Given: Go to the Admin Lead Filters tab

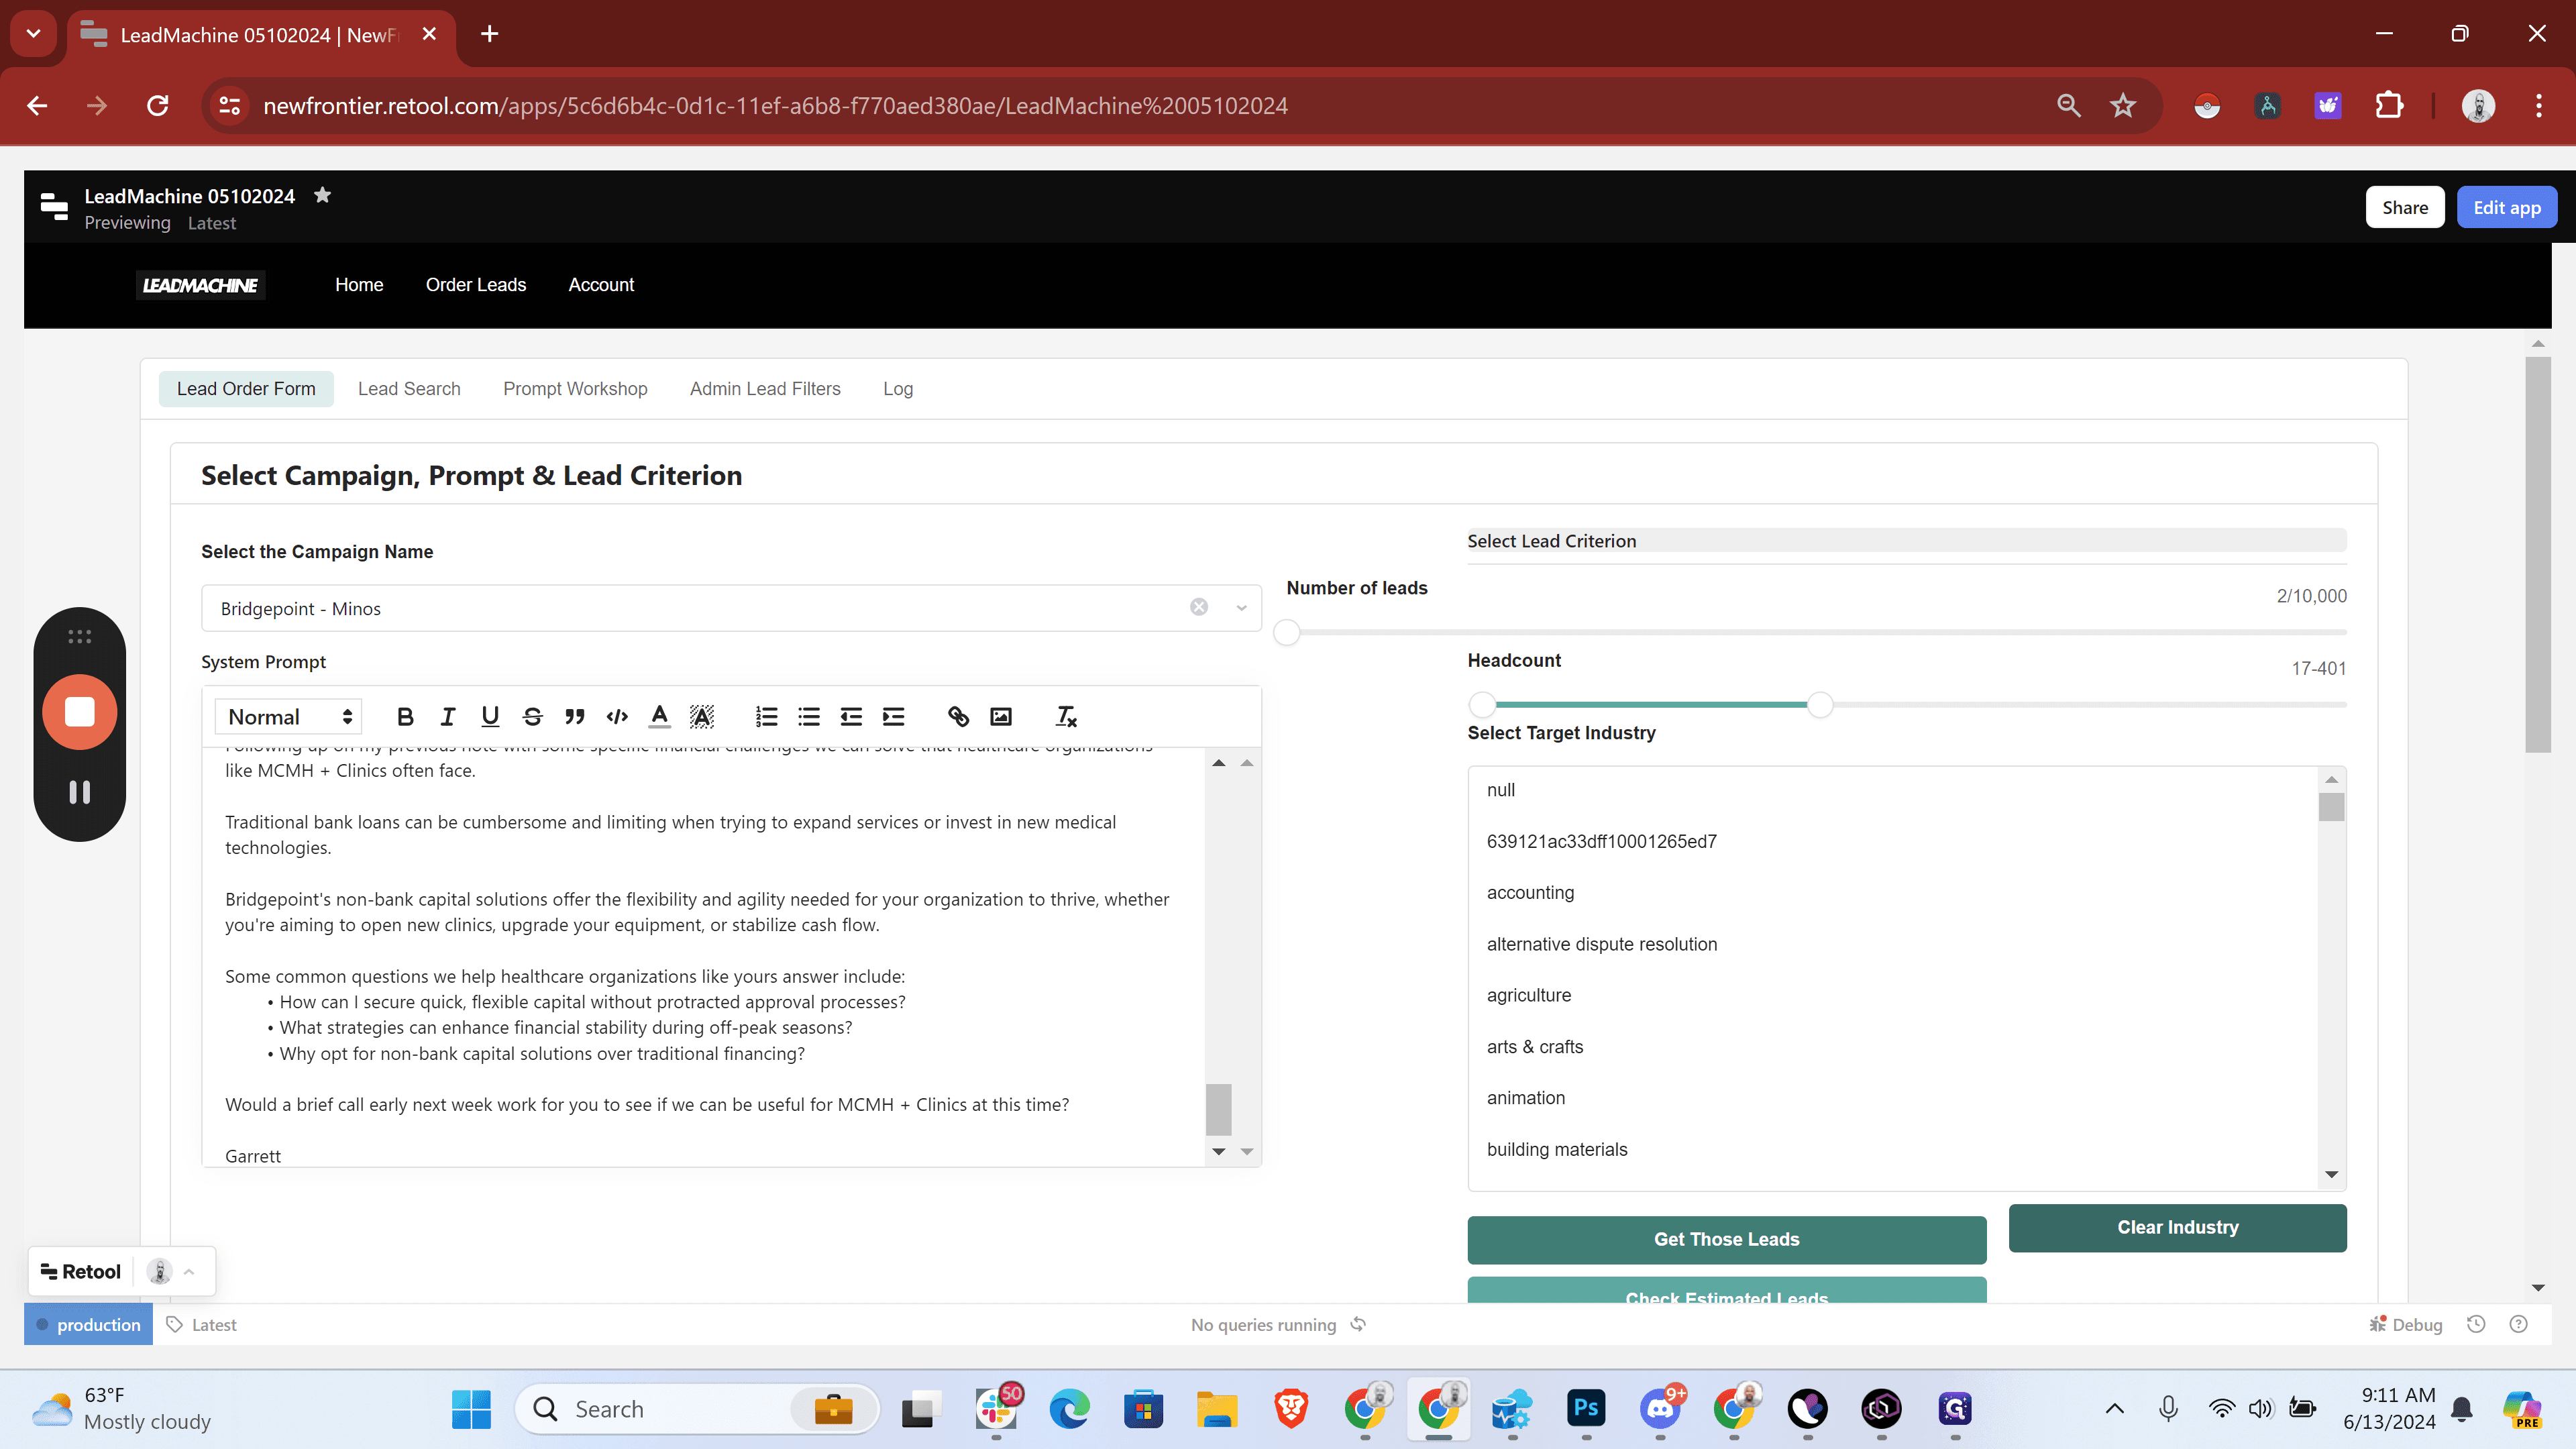Looking at the screenshot, I should (765, 388).
